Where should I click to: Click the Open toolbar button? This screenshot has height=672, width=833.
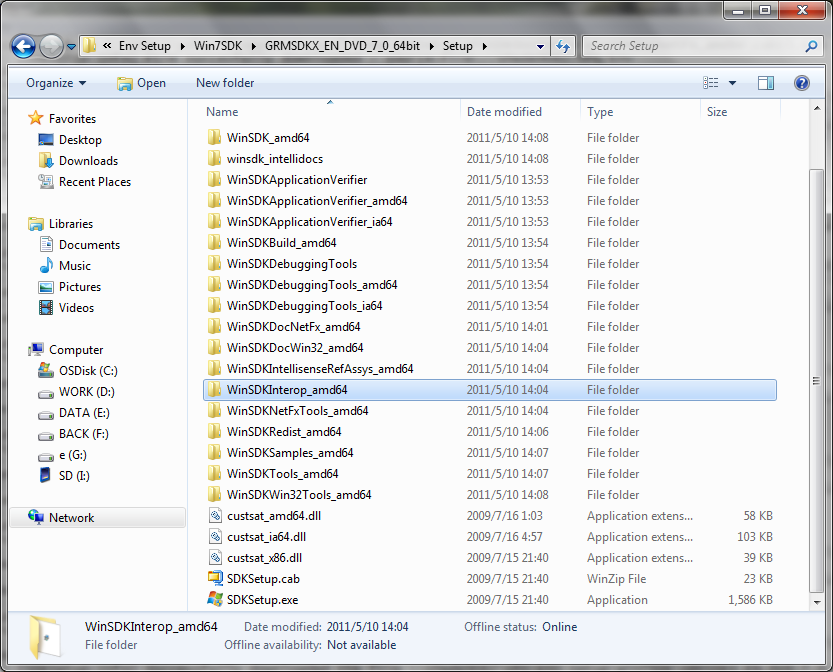point(141,83)
